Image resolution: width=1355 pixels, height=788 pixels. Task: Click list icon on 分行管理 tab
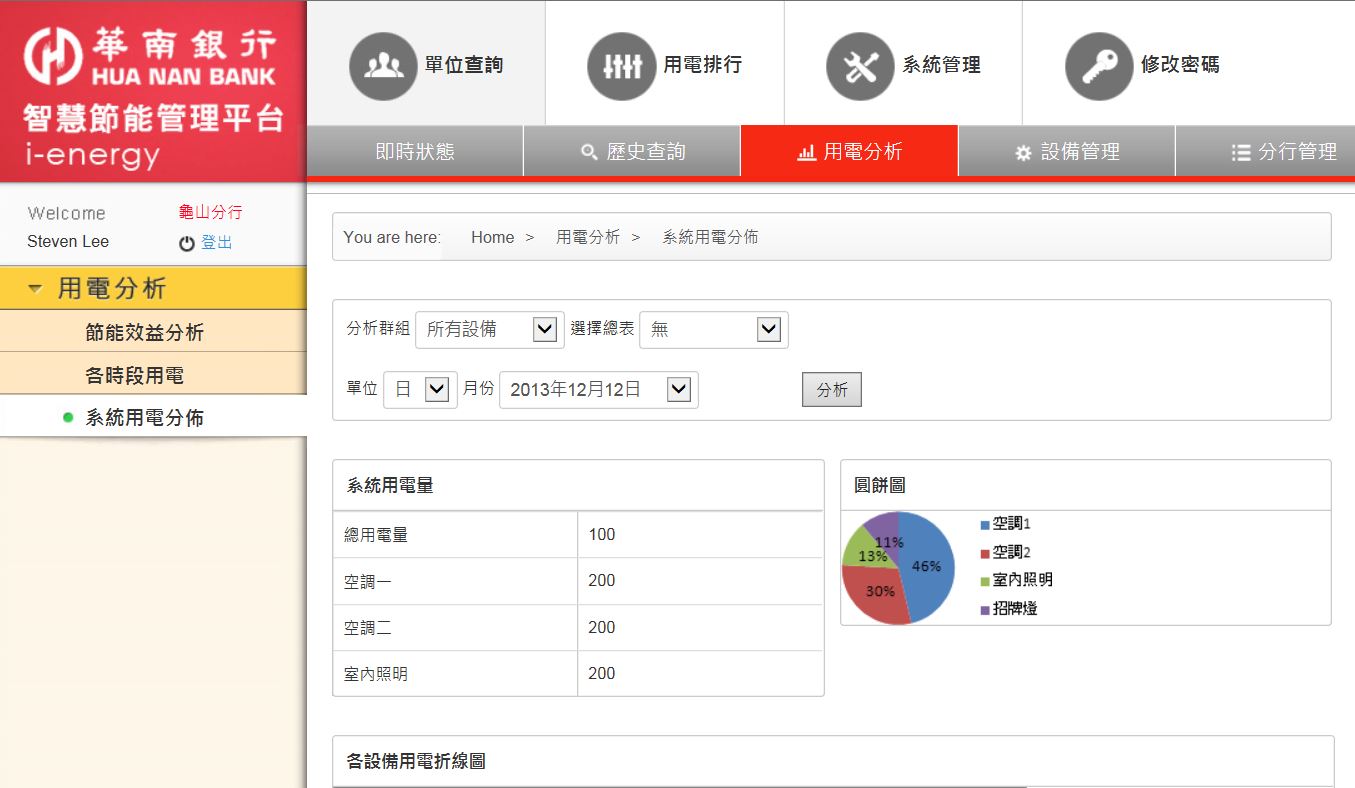1241,153
